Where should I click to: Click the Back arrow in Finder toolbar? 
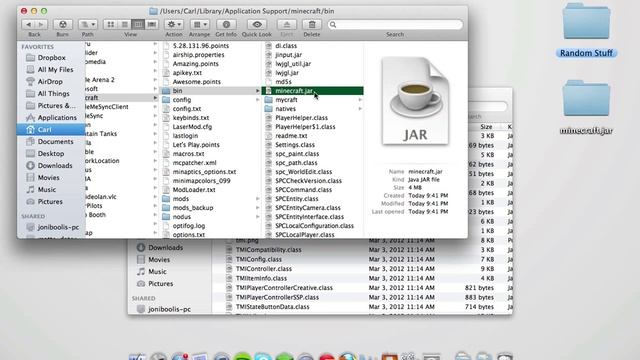coord(28,24)
